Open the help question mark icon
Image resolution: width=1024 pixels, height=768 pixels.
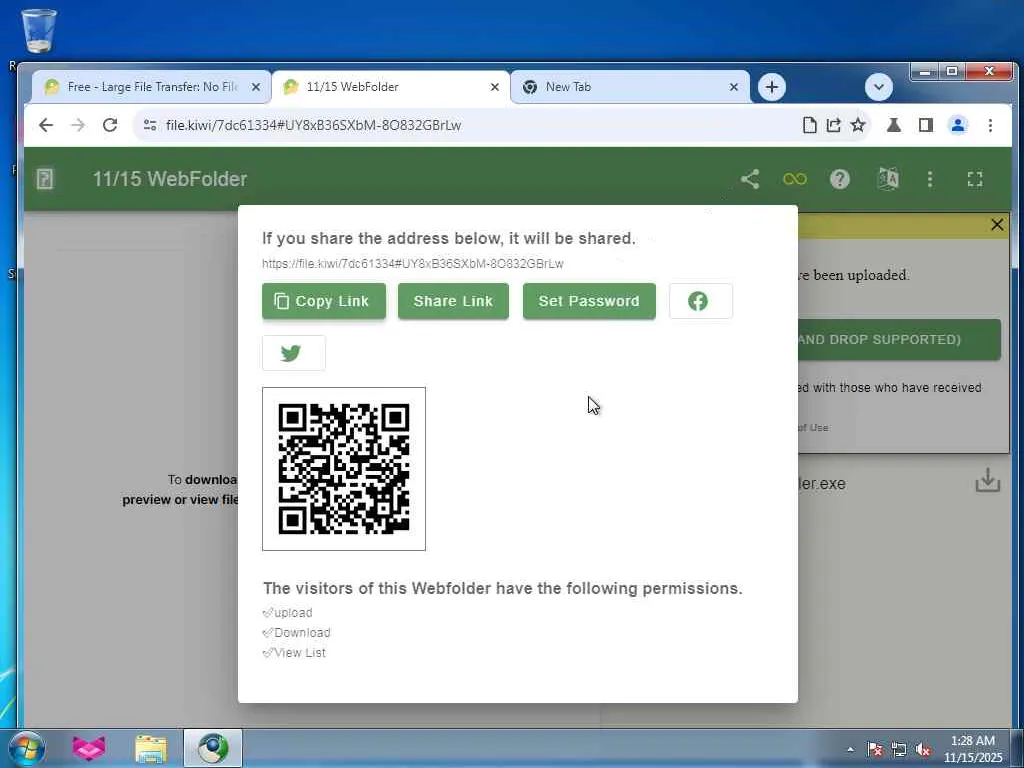click(840, 179)
